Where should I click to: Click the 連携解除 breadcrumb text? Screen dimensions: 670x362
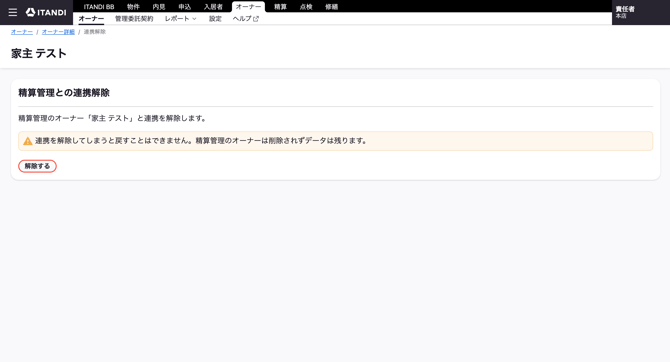point(94,32)
